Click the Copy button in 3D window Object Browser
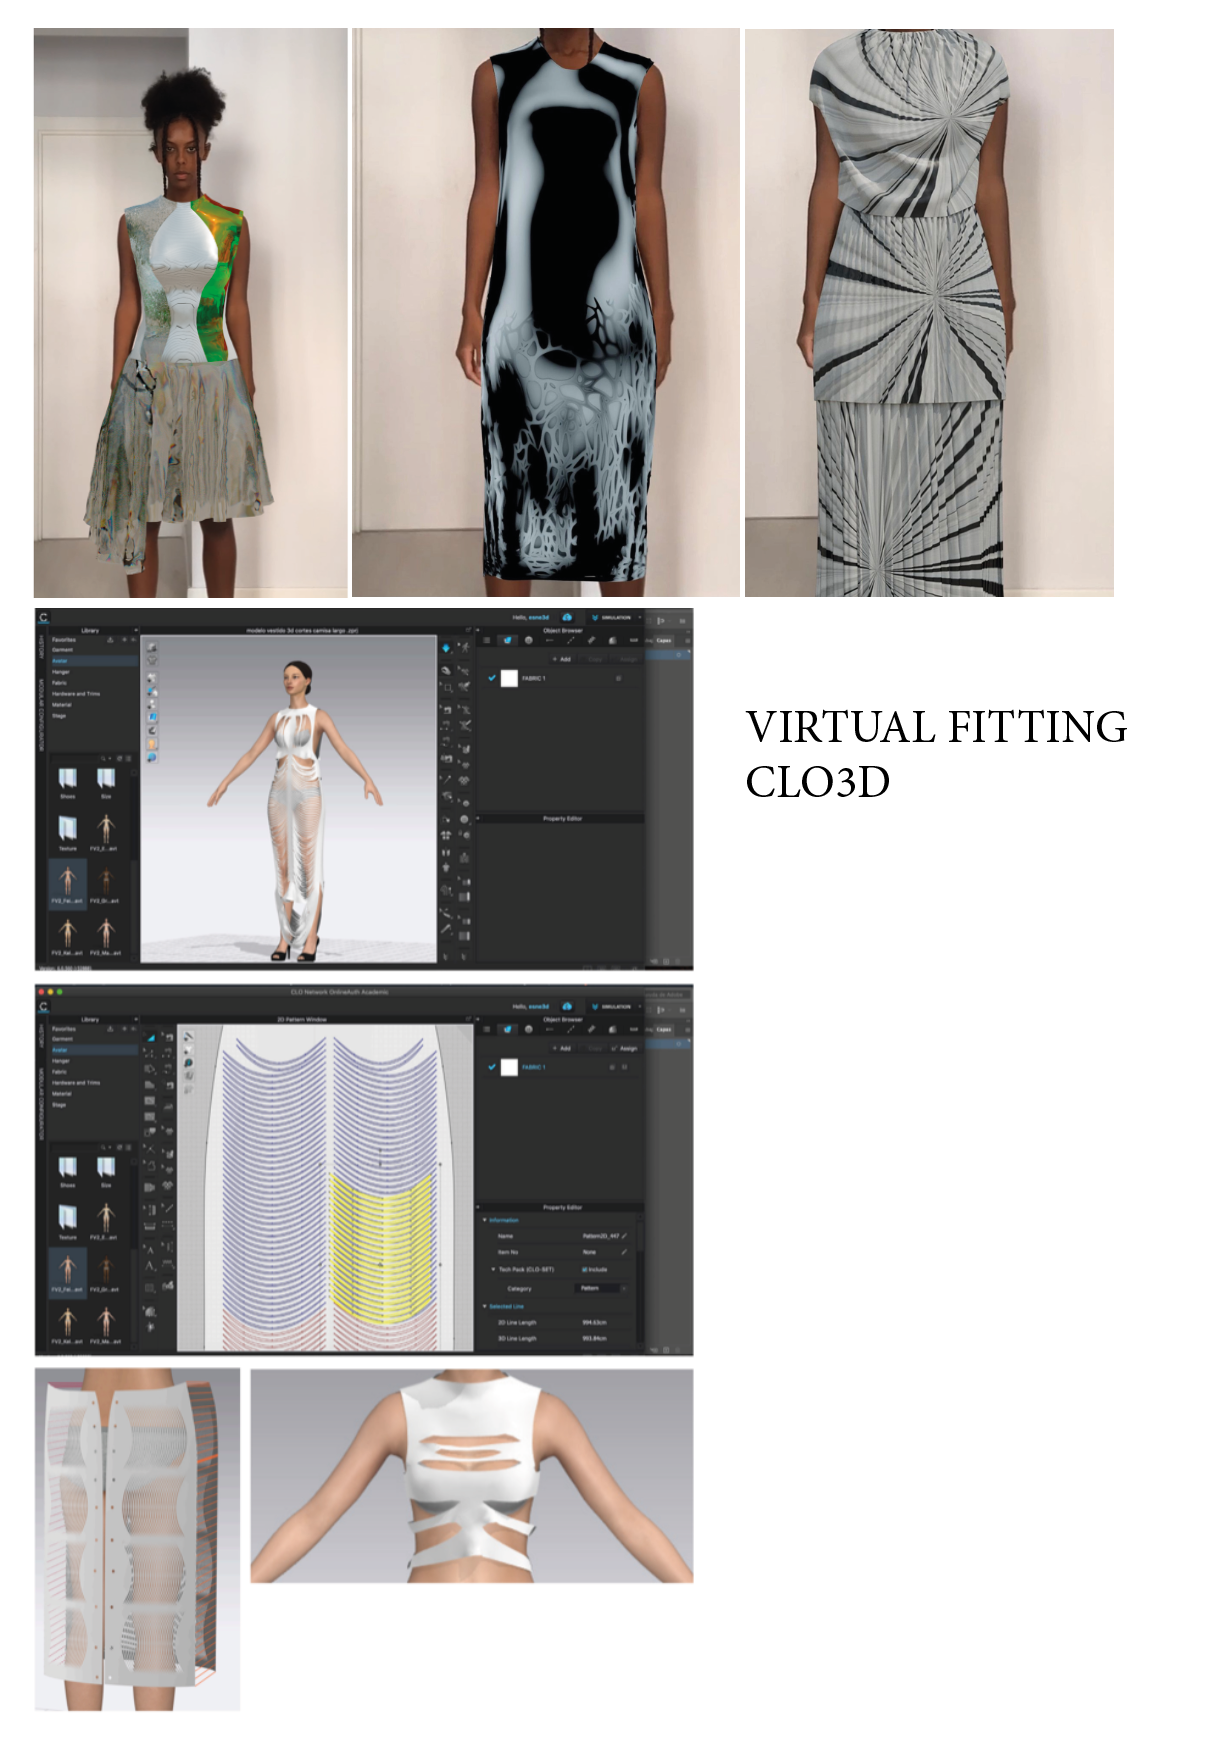 point(595,659)
